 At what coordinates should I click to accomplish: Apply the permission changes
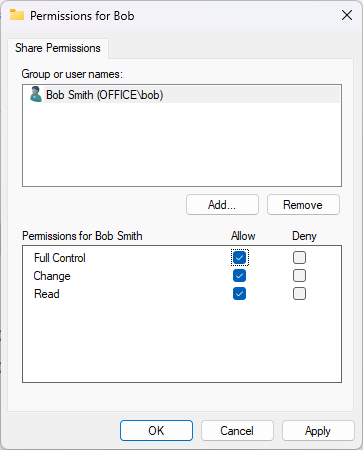[318, 431]
